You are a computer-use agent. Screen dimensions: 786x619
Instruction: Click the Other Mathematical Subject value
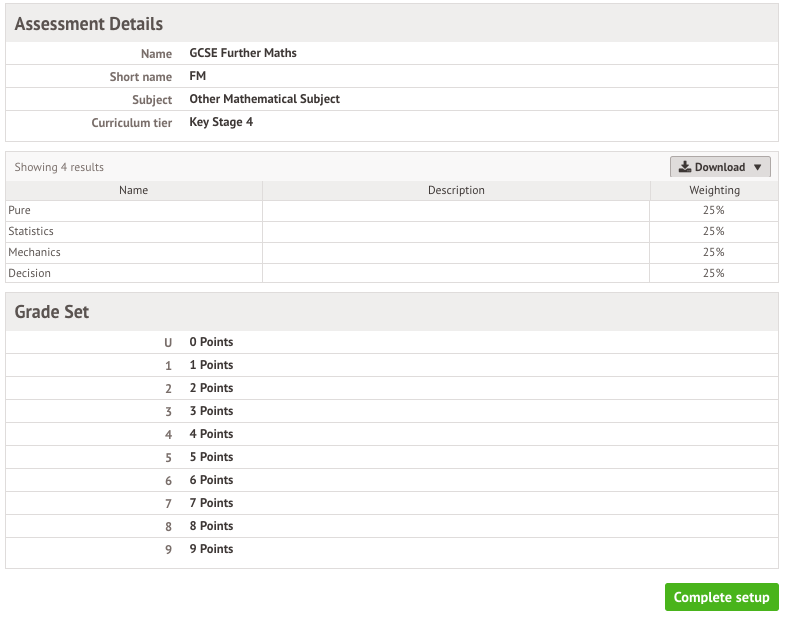pos(265,99)
